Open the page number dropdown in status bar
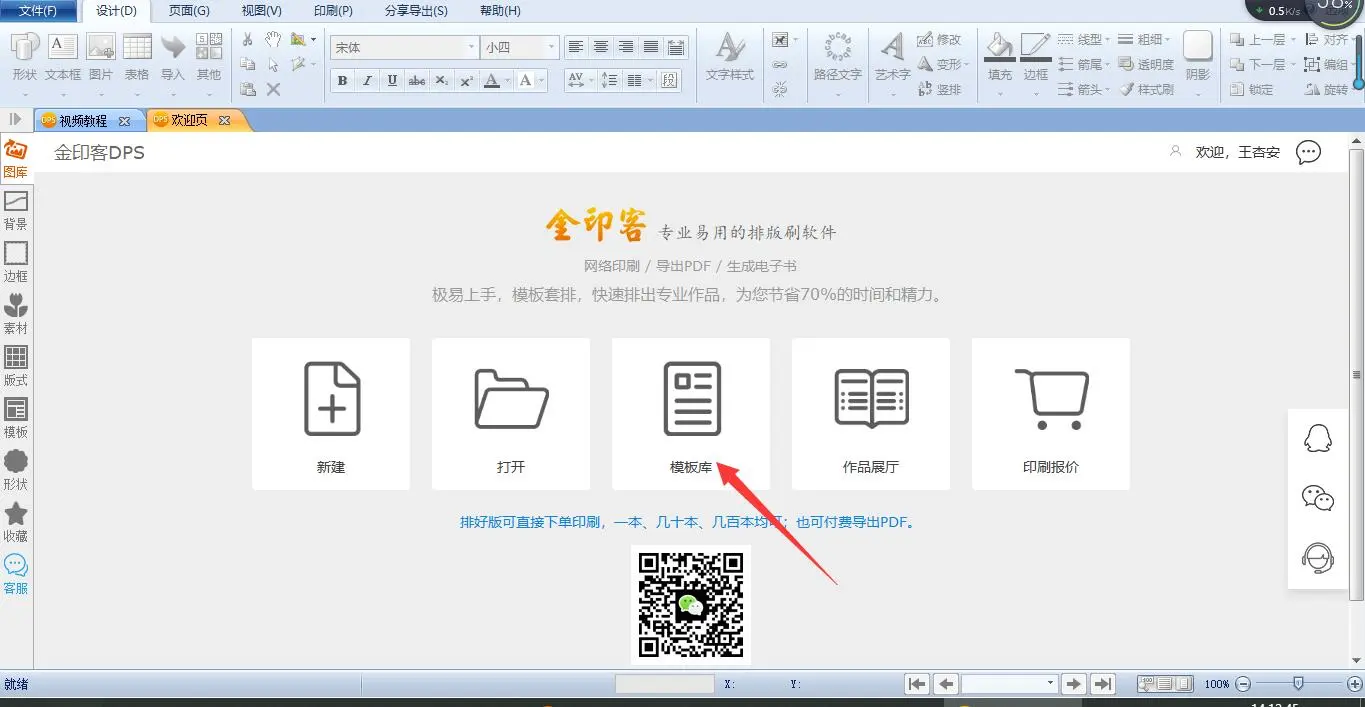This screenshot has width=1365, height=707. pyautogui.click(x=1050, y=684)
